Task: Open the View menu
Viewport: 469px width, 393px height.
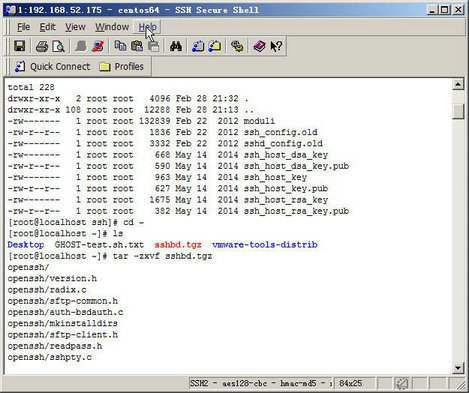Action: [75, 27]
